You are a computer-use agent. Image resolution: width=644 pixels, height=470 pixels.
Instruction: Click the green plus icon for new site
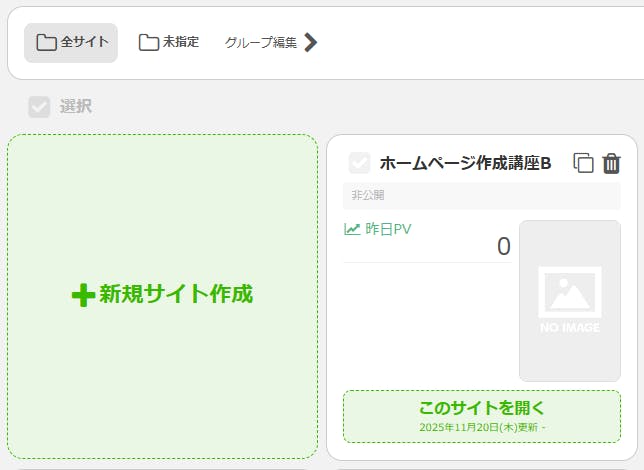[83, 295]
